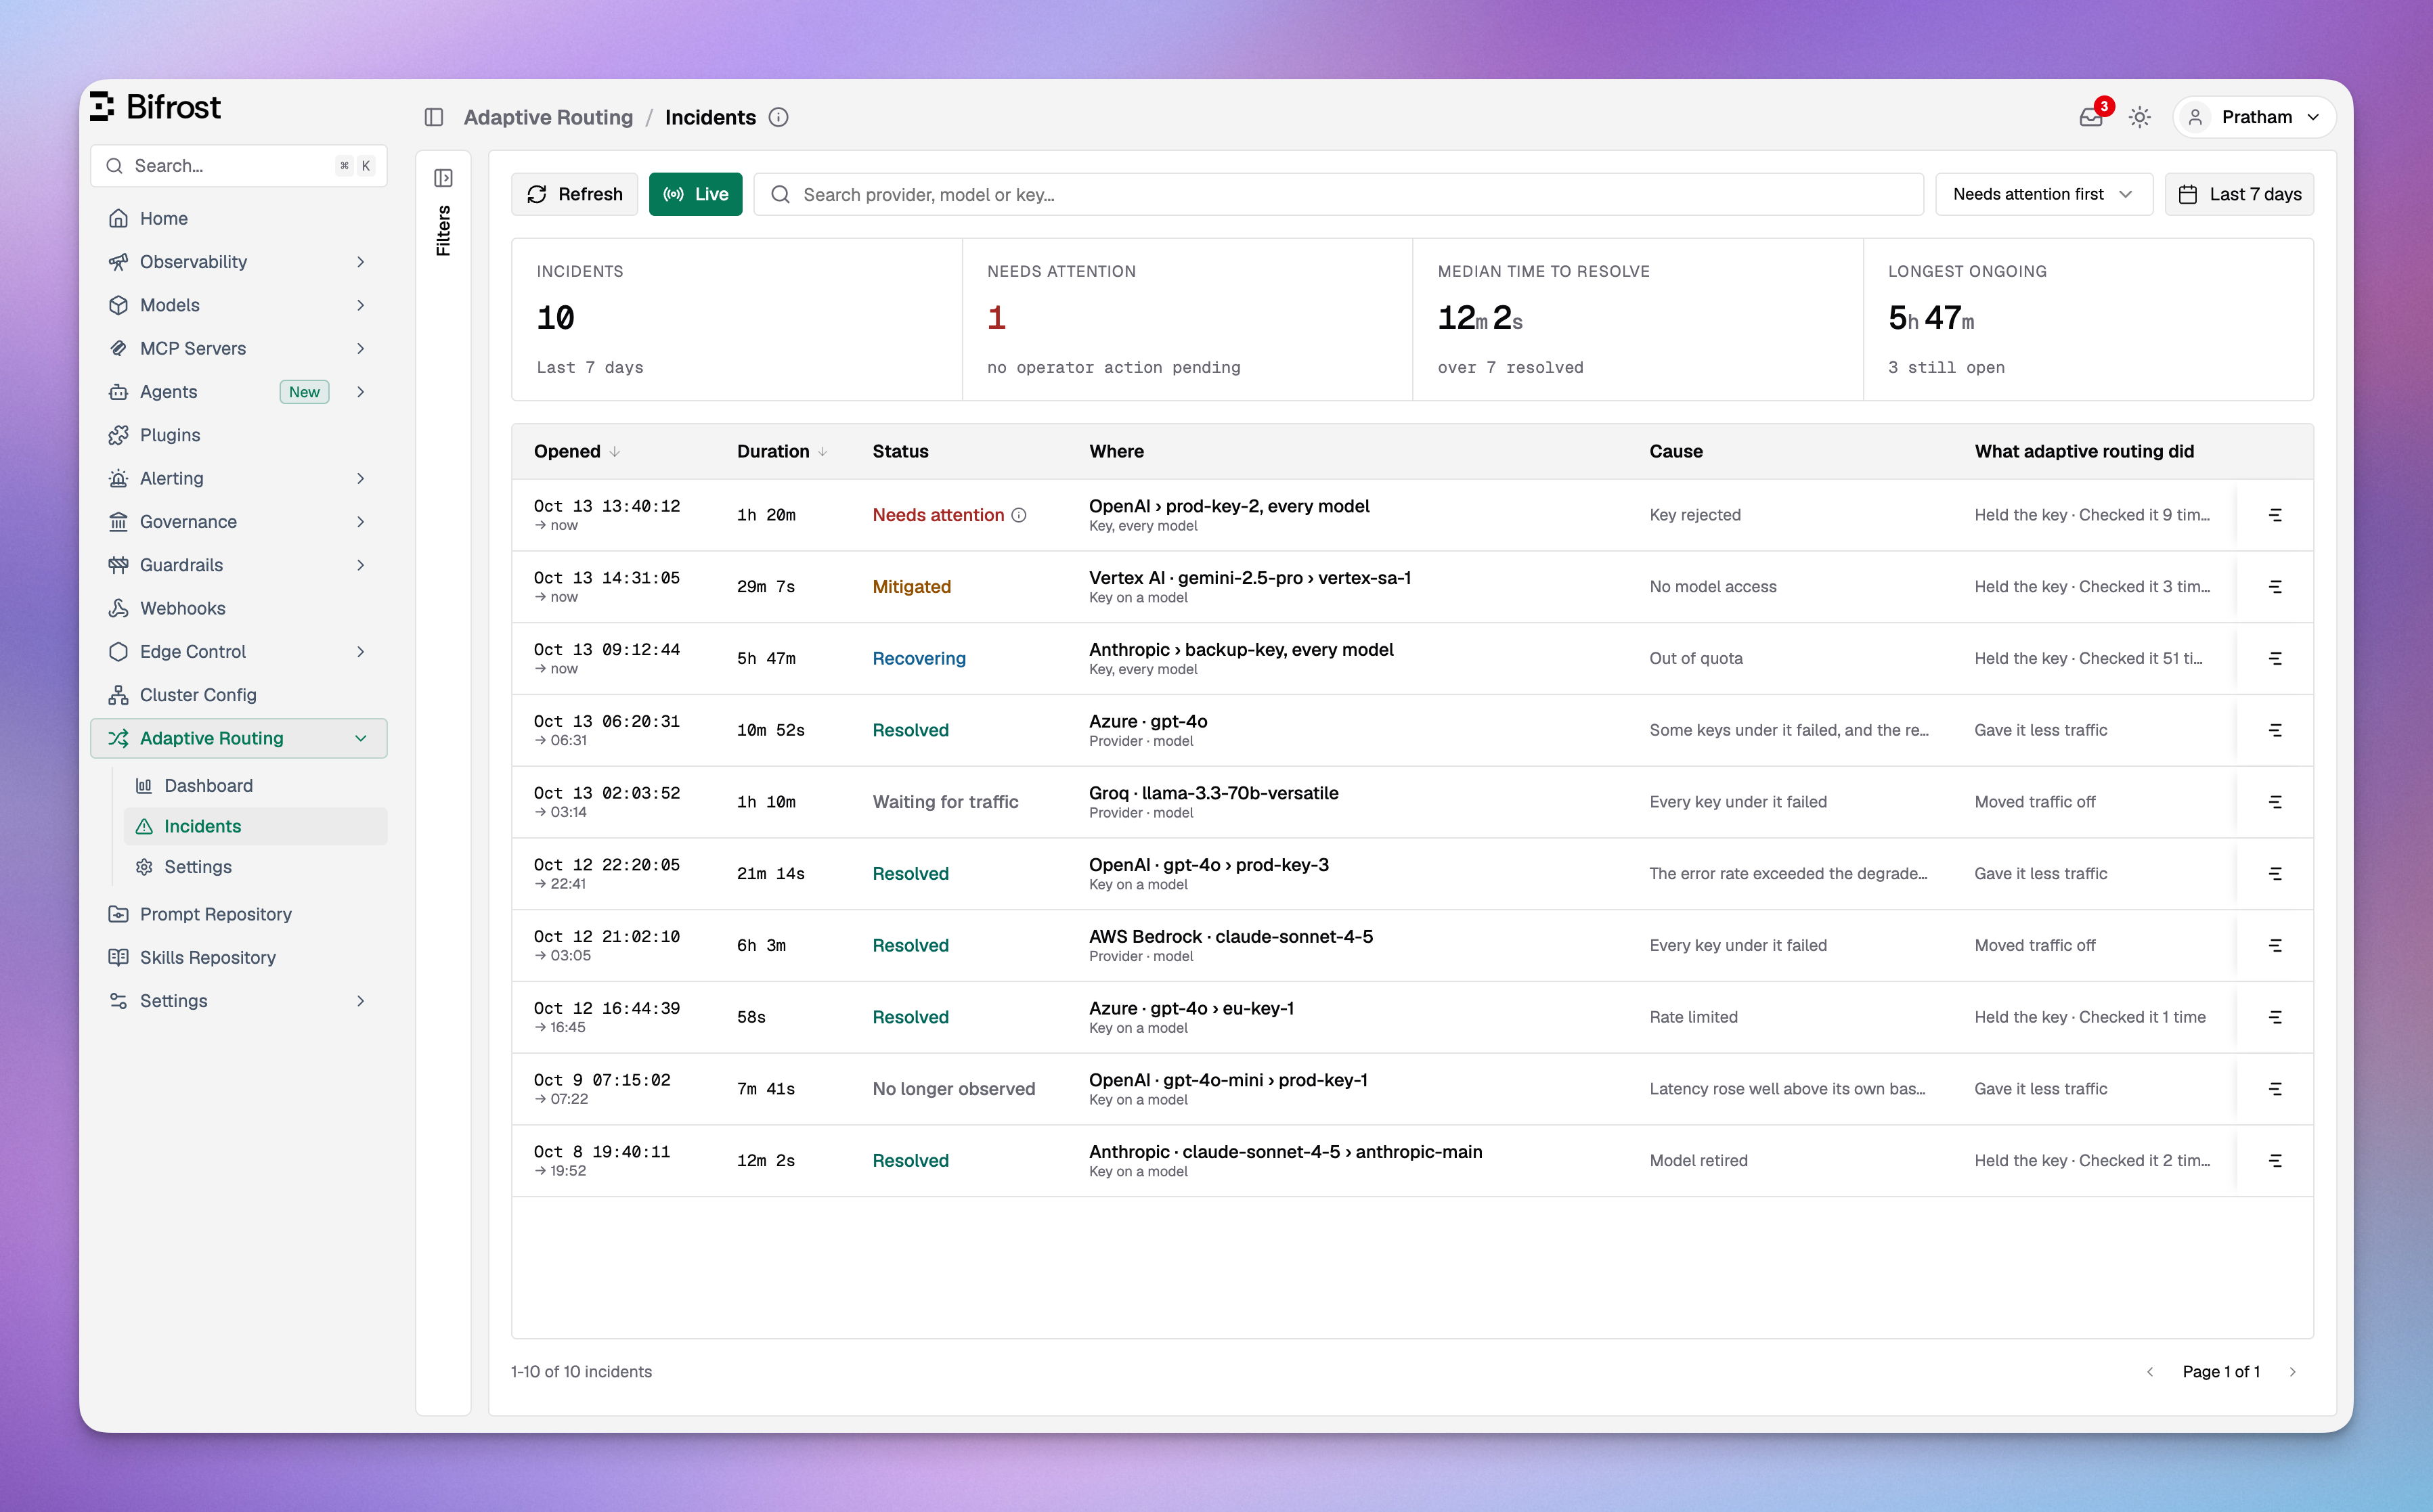
Task: Toggle the sidebar panel icon beside Adaptive Routing
Action: point(434,117)
